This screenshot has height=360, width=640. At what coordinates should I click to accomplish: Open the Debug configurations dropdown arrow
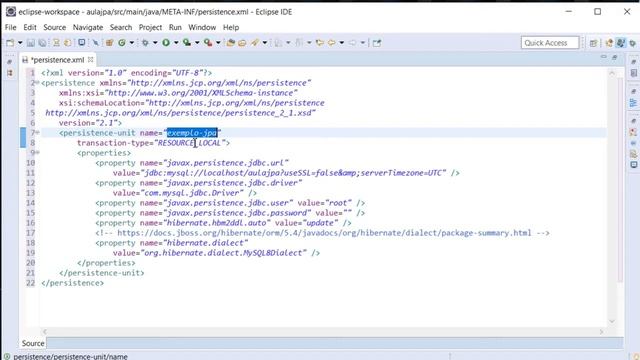(155, 42)
